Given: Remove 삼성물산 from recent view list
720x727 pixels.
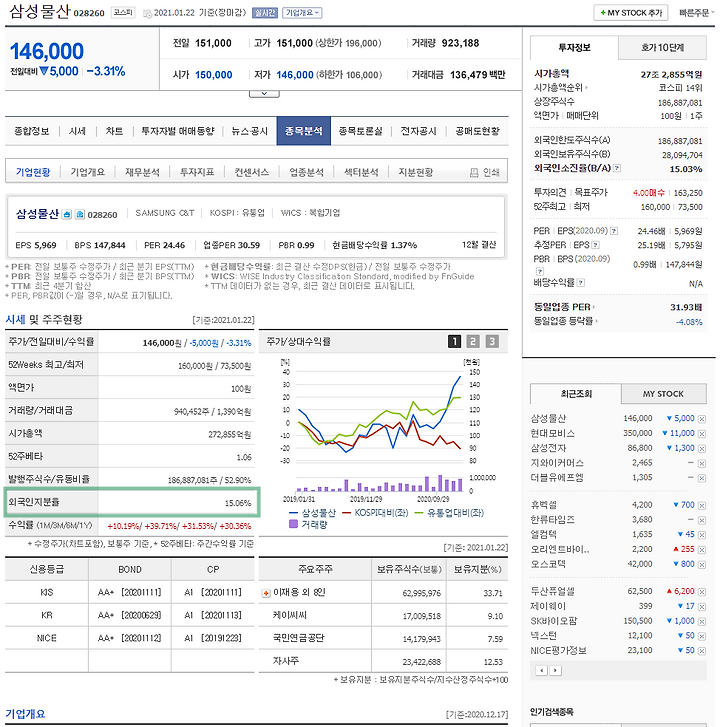Looking at the screenshot, I should (x=701, y=419).
